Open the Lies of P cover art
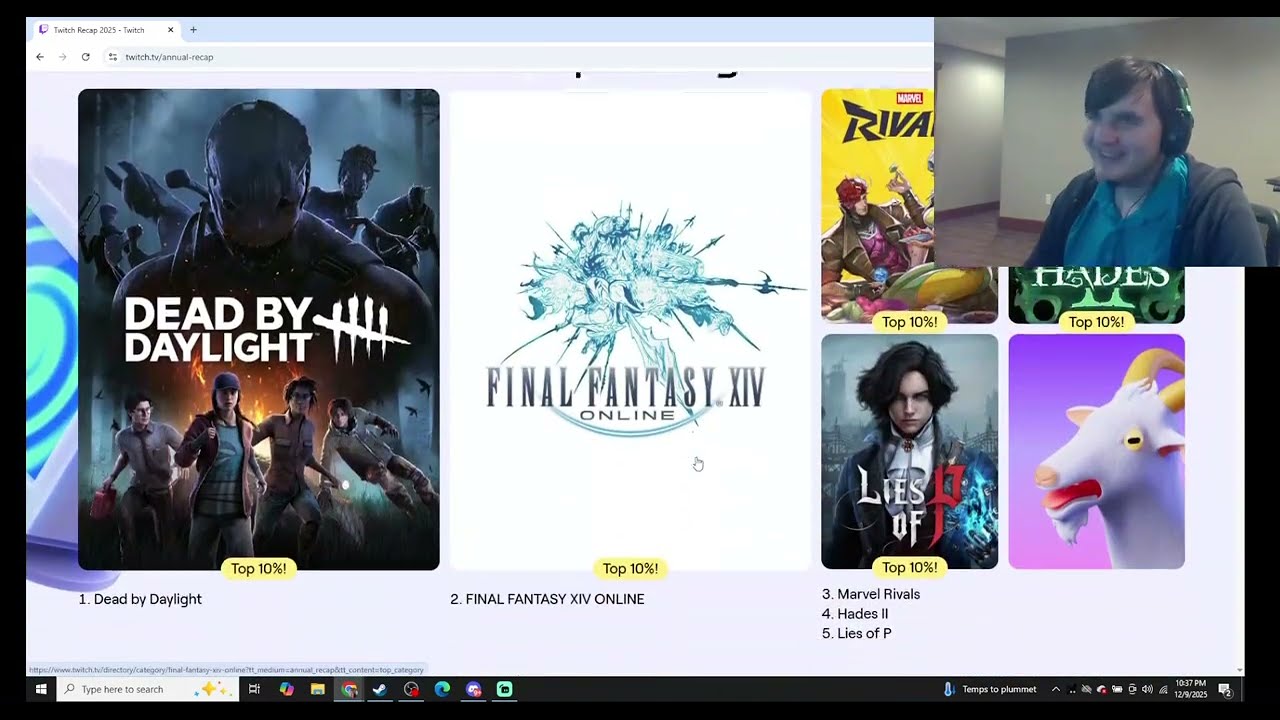This screenshot has height=720, width=1280. [909, 451]
